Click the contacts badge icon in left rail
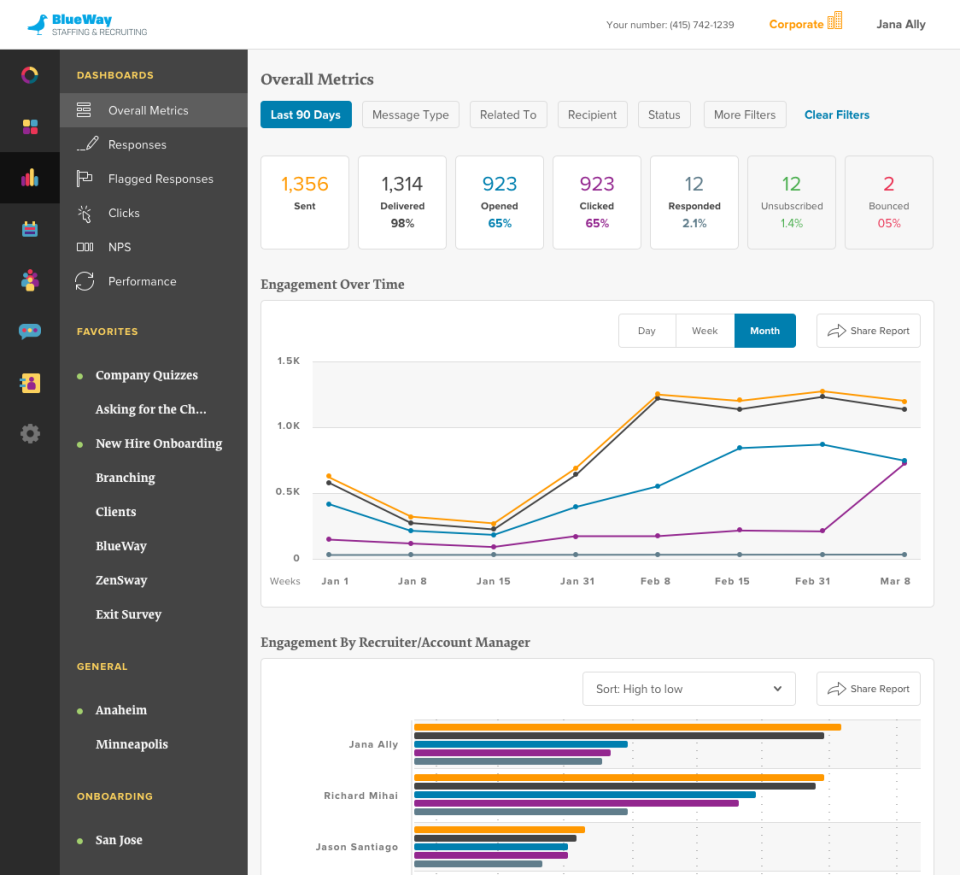This screenshot has height=875, width=960. [x=30, y=382]
